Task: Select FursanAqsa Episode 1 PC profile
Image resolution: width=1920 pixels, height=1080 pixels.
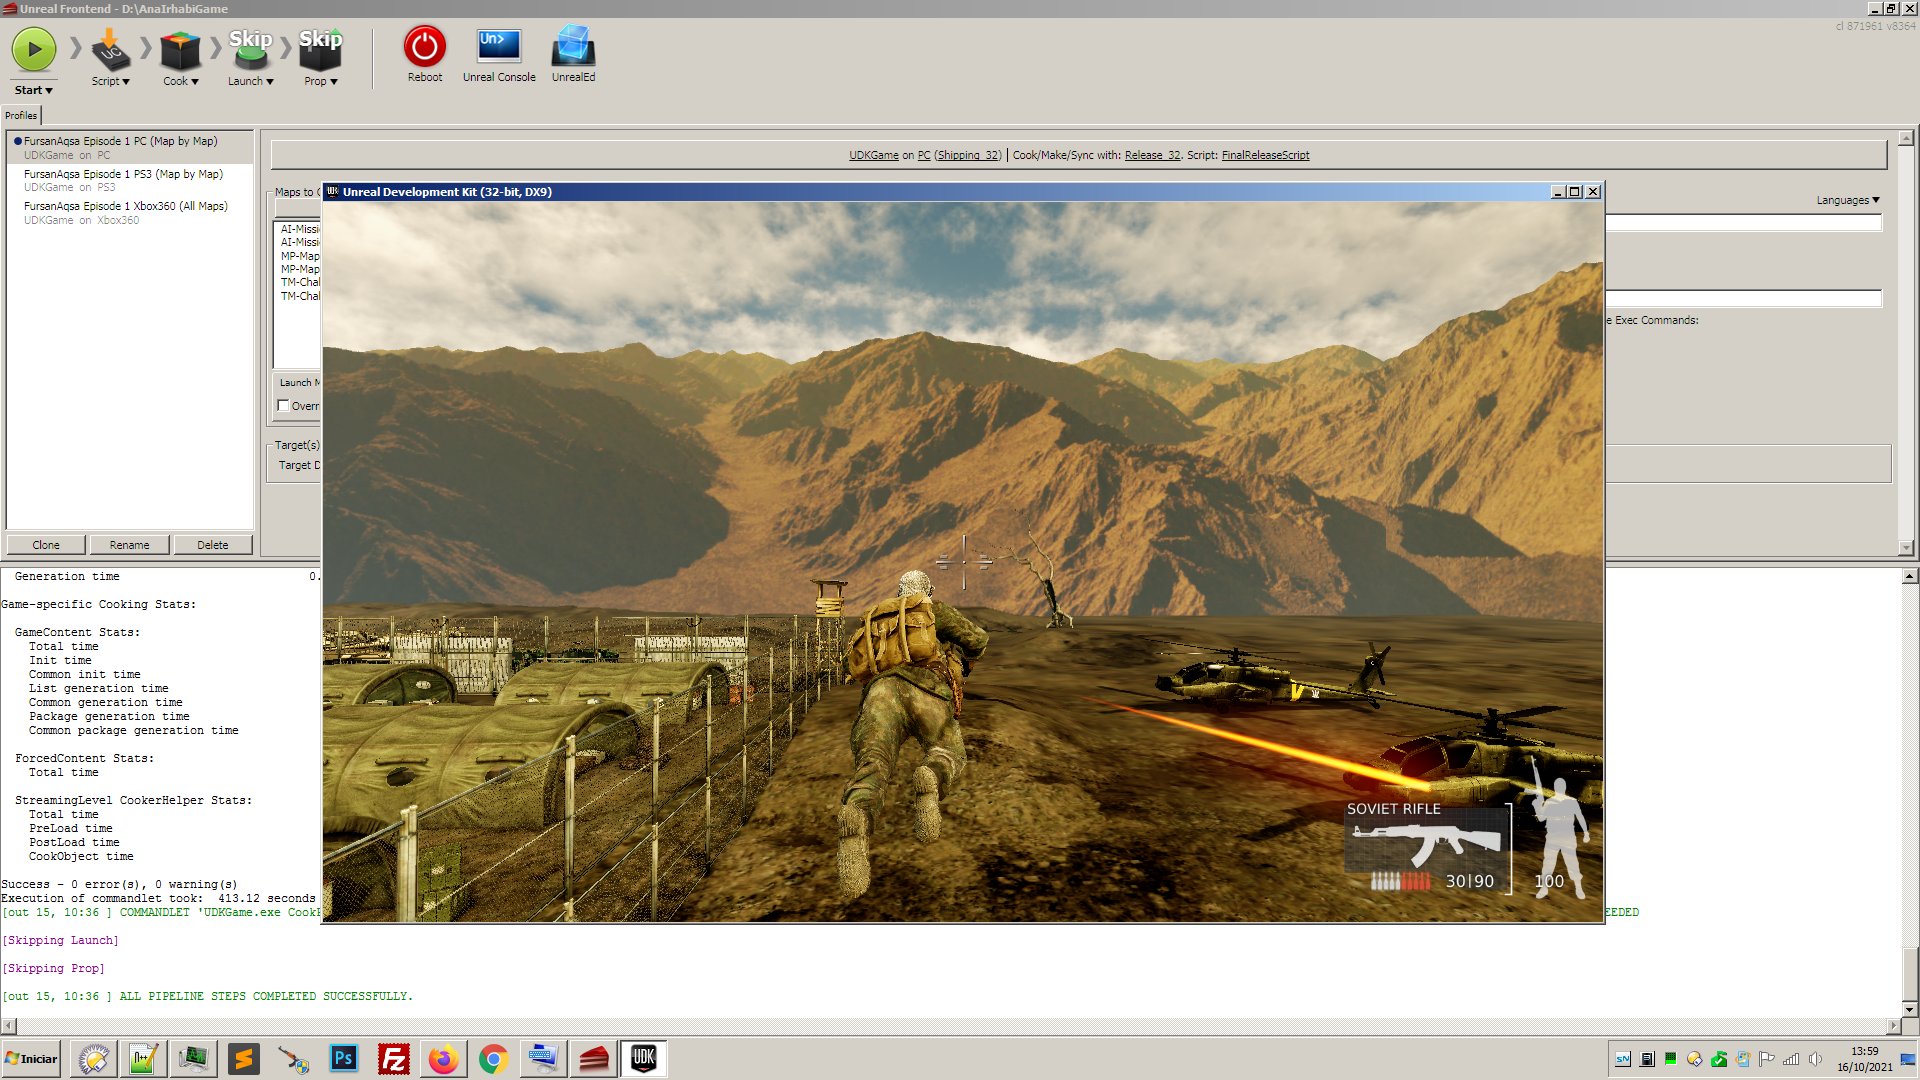Action: point(130,148)
